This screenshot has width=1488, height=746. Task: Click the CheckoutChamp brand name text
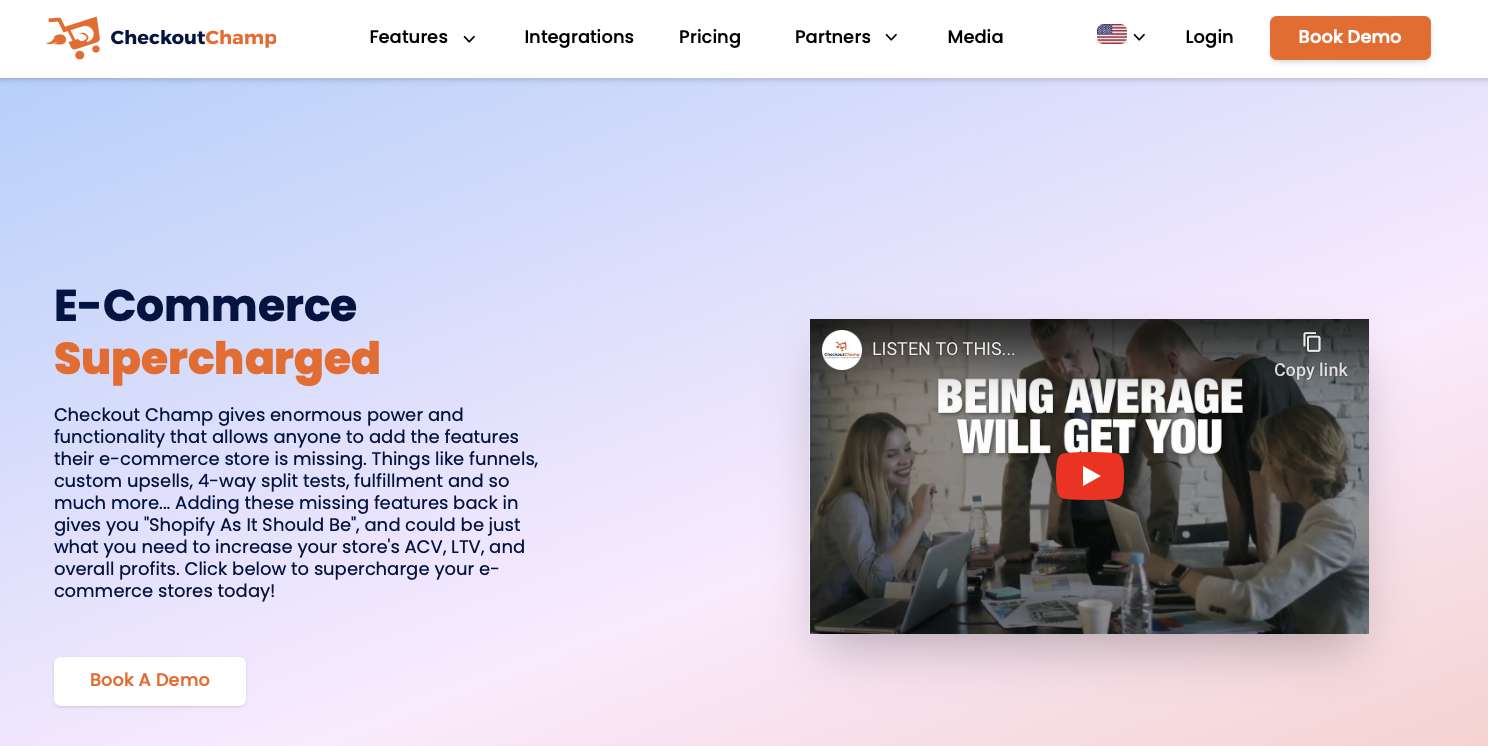click(x=193, y=38)
